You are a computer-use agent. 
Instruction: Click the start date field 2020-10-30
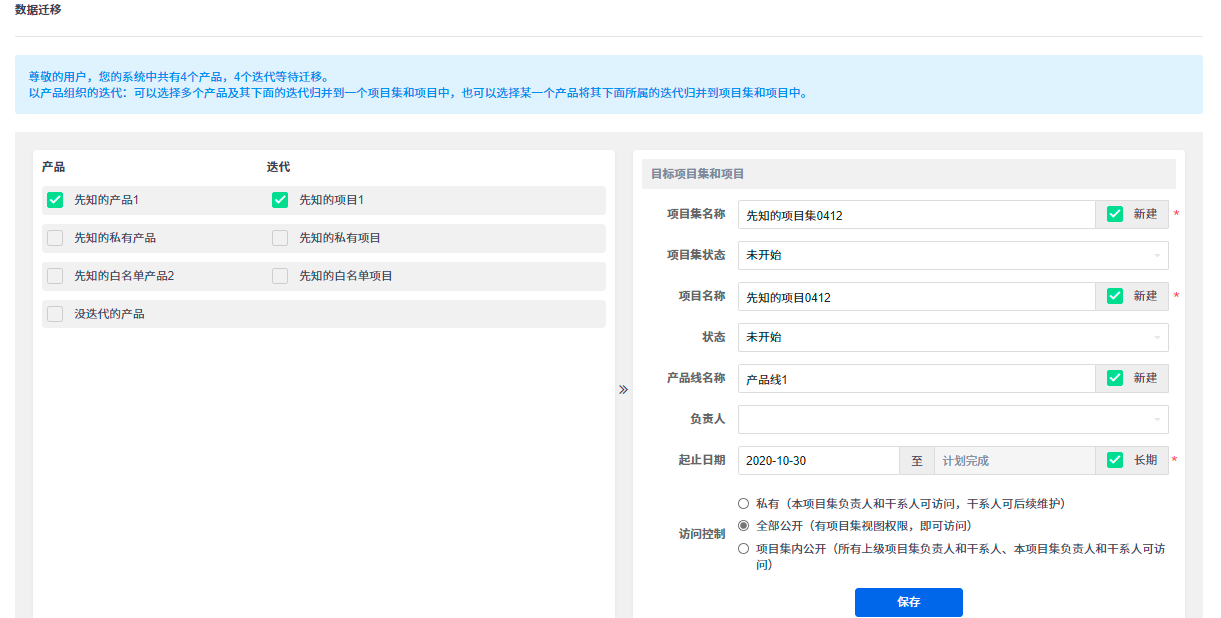(818, 461)
